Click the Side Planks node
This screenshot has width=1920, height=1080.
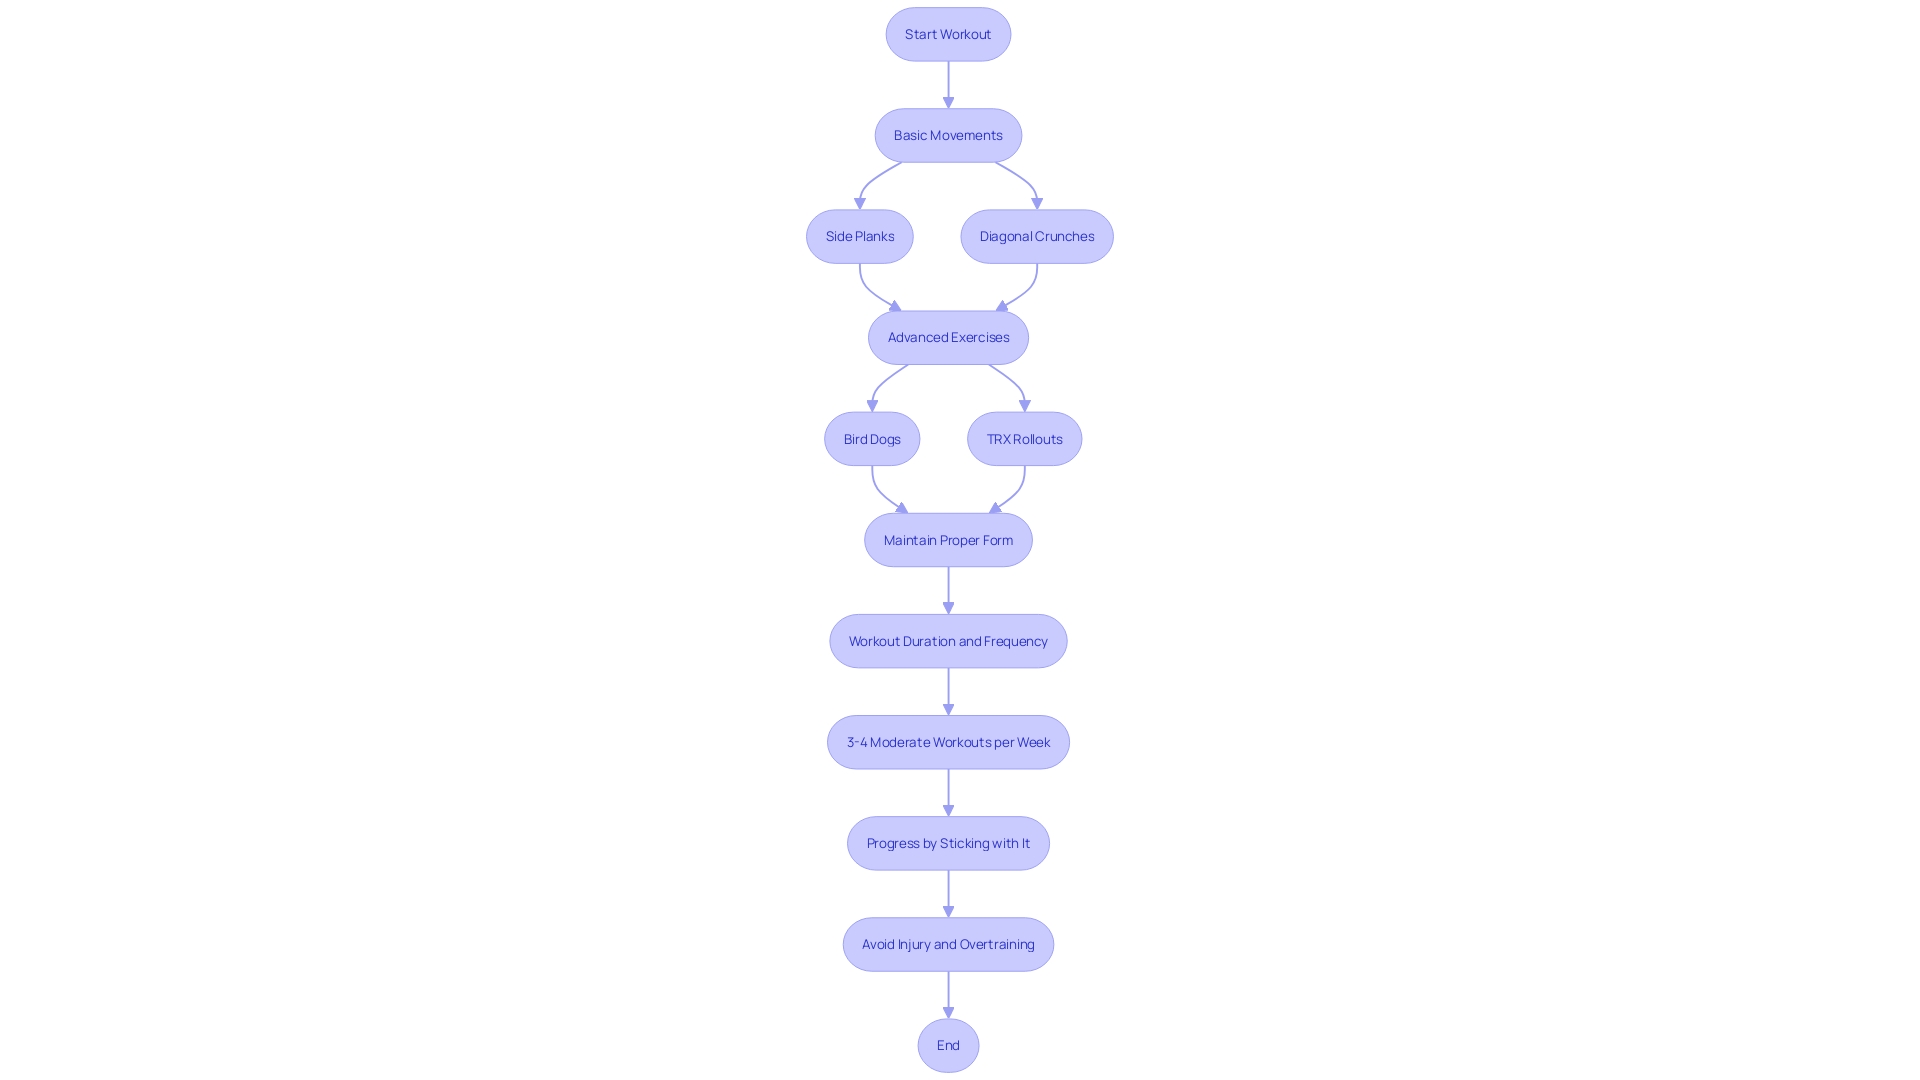pos(858,235)
